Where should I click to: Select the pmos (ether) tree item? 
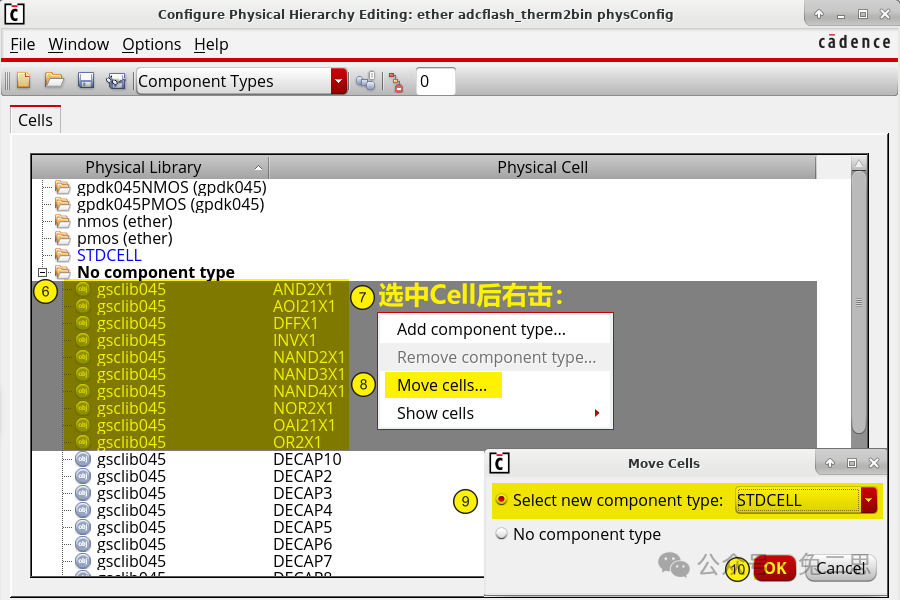tap(125, 238)
